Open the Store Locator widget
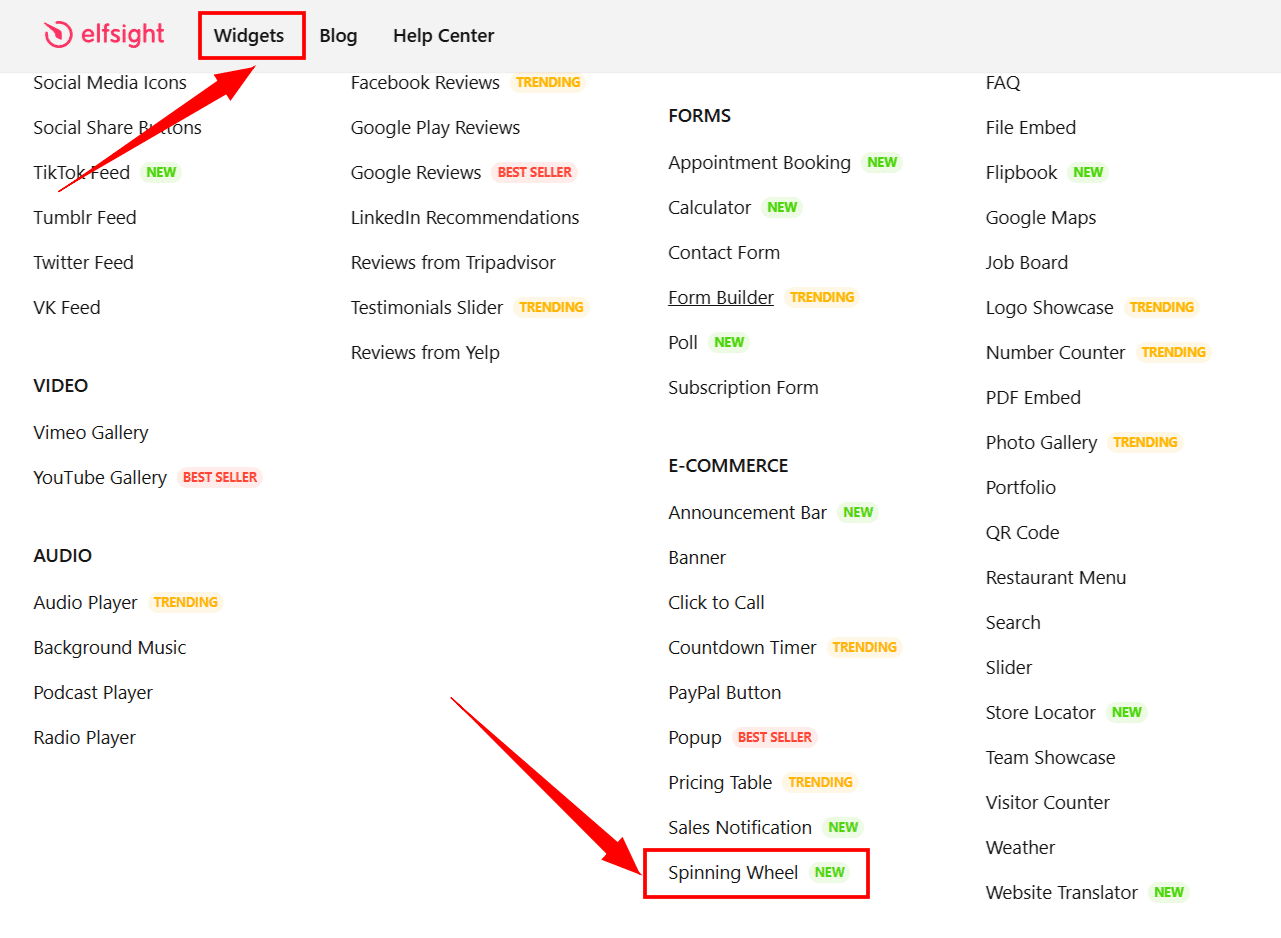This screenshot has width=1281, height=938. point(1040,713)
